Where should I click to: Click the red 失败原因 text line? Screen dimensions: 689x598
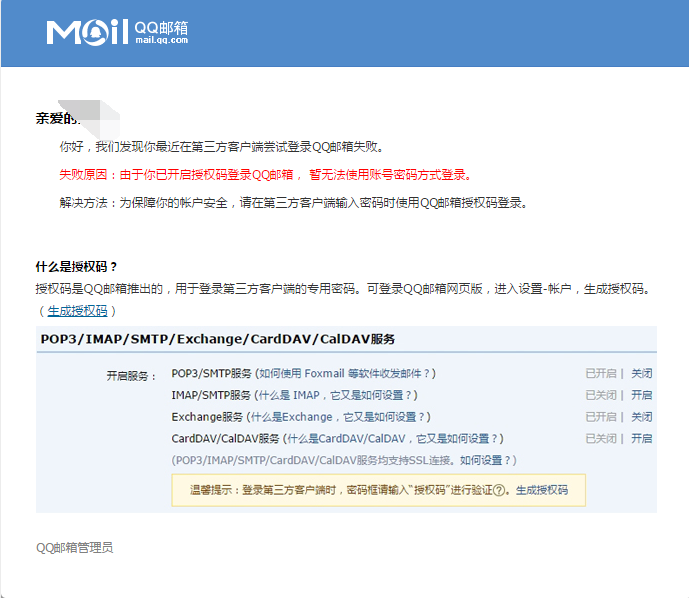click(266, 174)
